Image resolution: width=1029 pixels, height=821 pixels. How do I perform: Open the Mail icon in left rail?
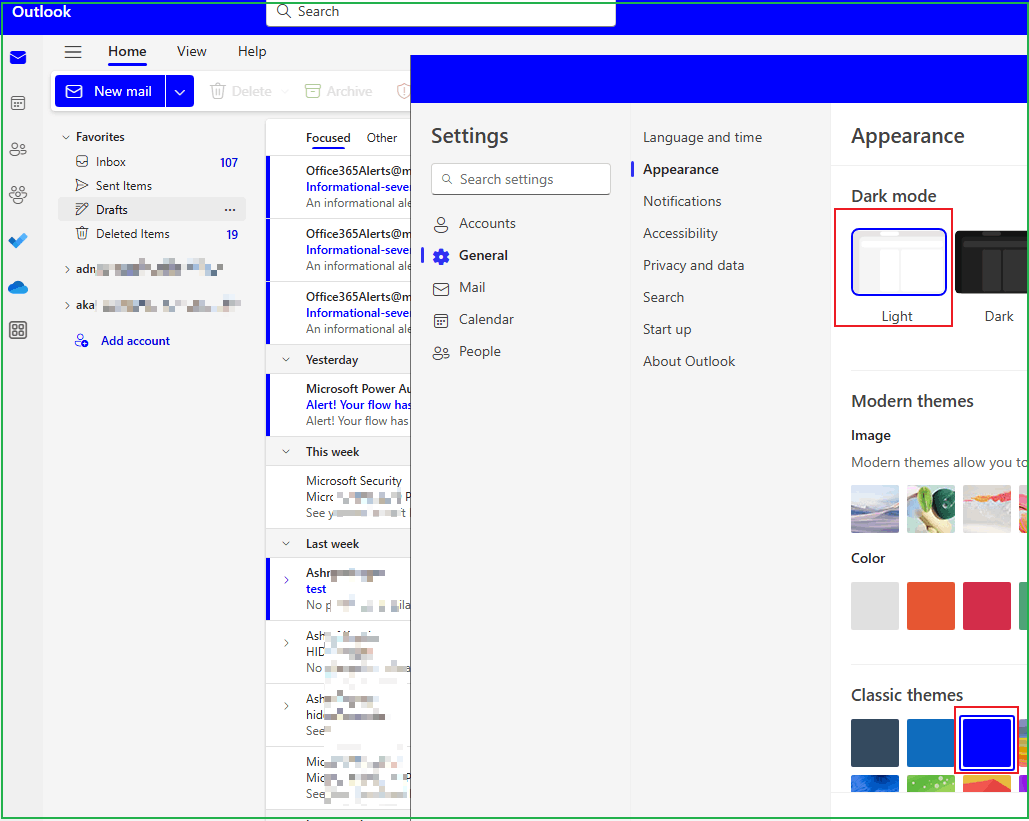point(18,57)
